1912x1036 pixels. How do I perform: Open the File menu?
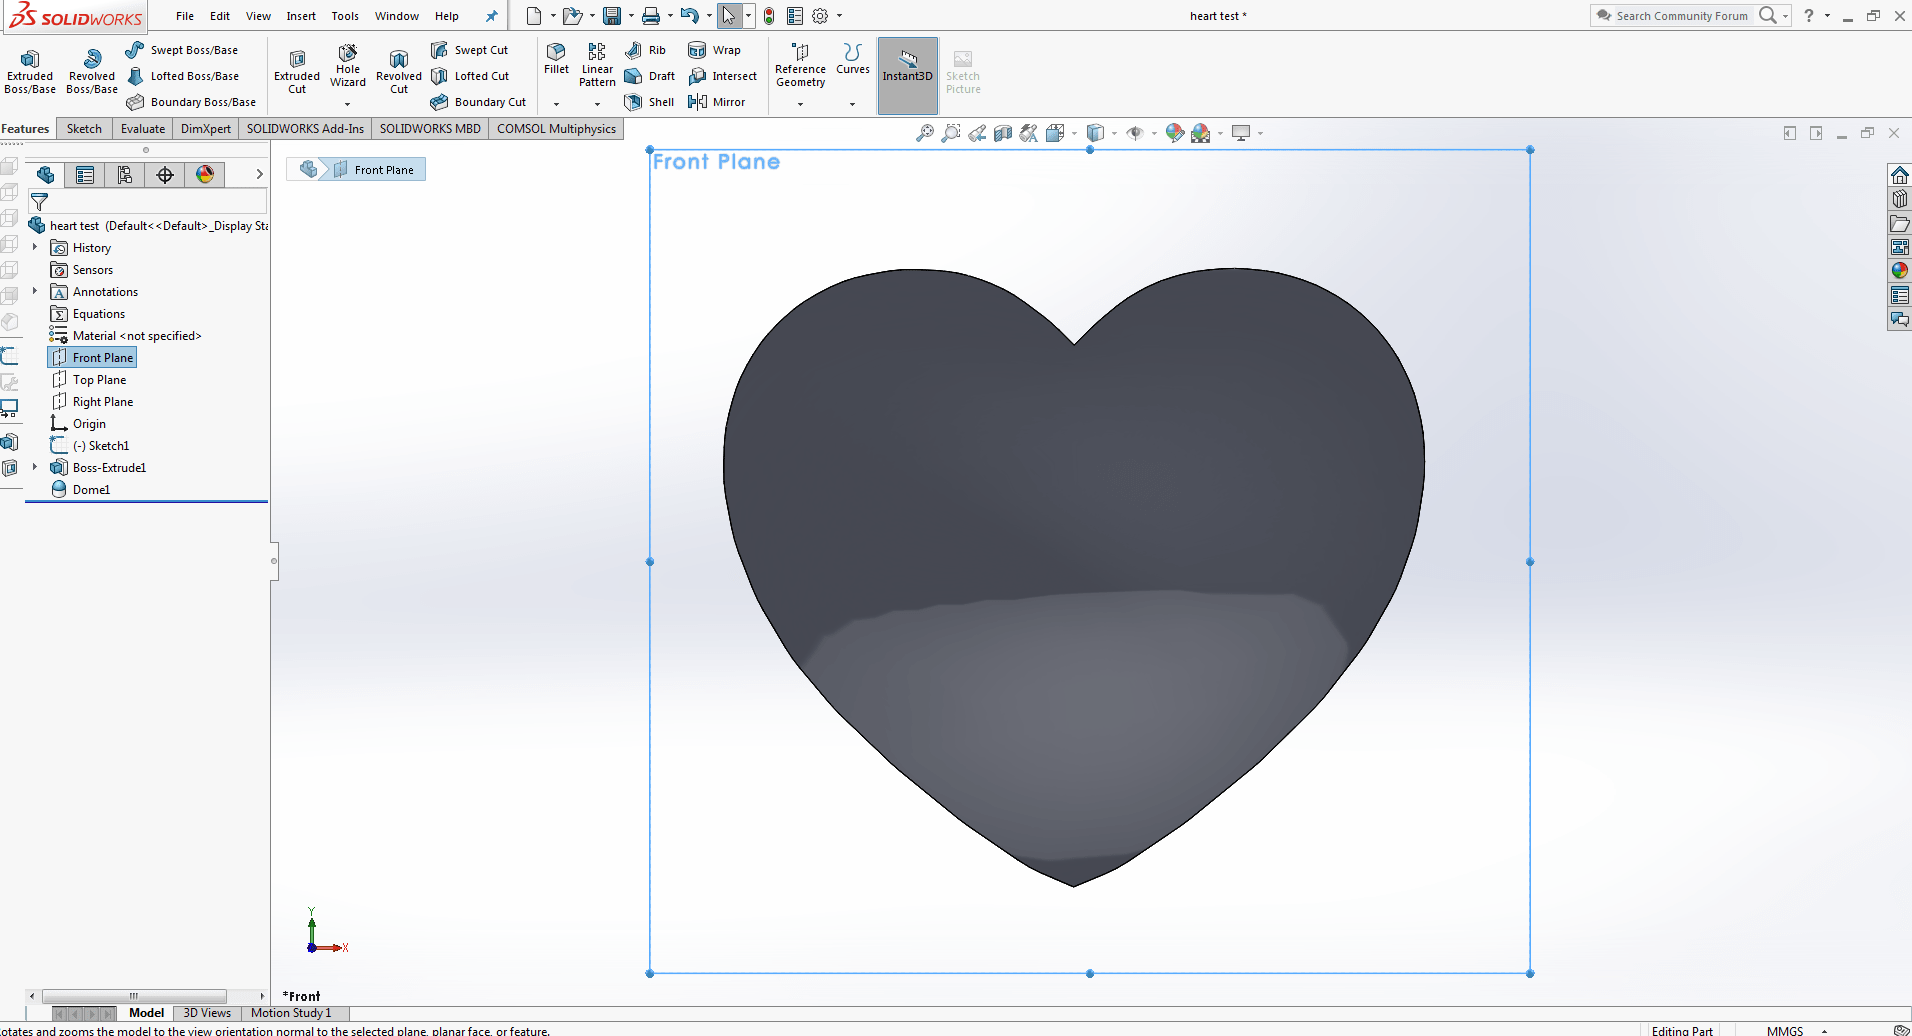click(x=185, y=16)
